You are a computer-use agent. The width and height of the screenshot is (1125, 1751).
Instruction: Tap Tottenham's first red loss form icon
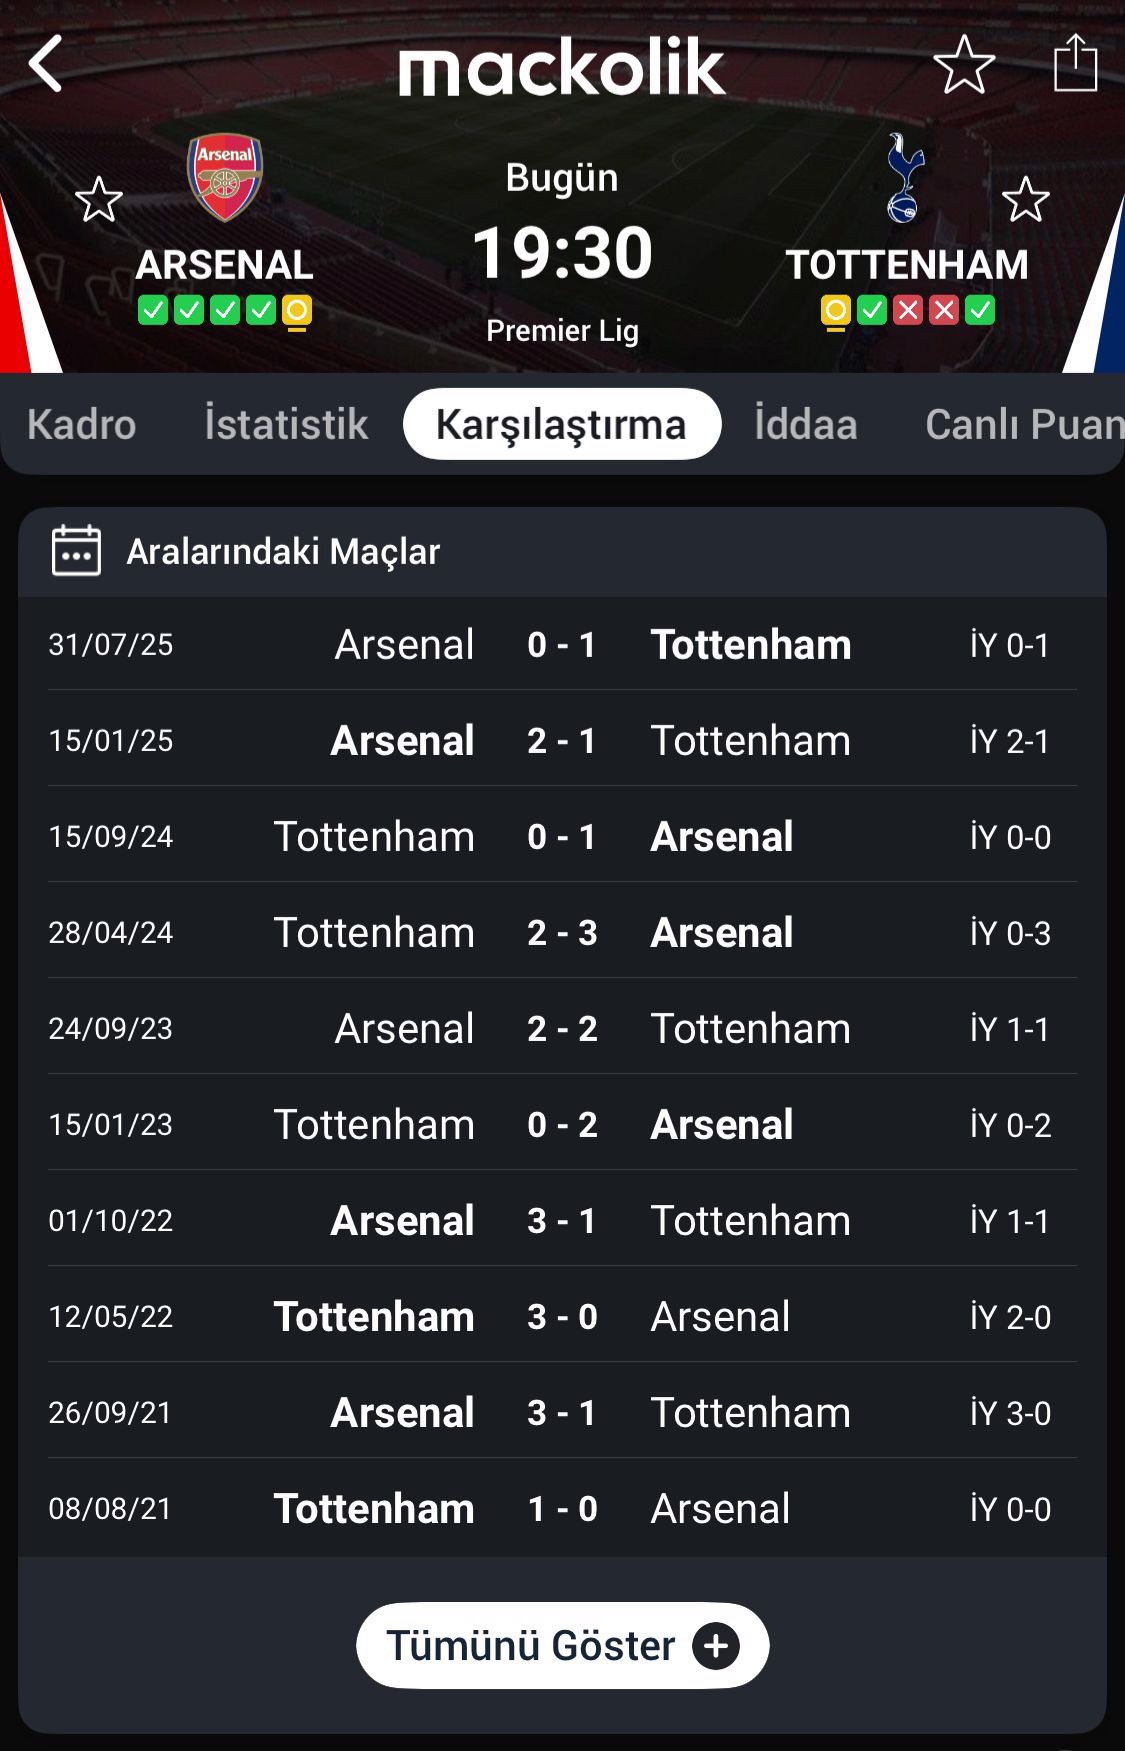click(x=908, y=311)
